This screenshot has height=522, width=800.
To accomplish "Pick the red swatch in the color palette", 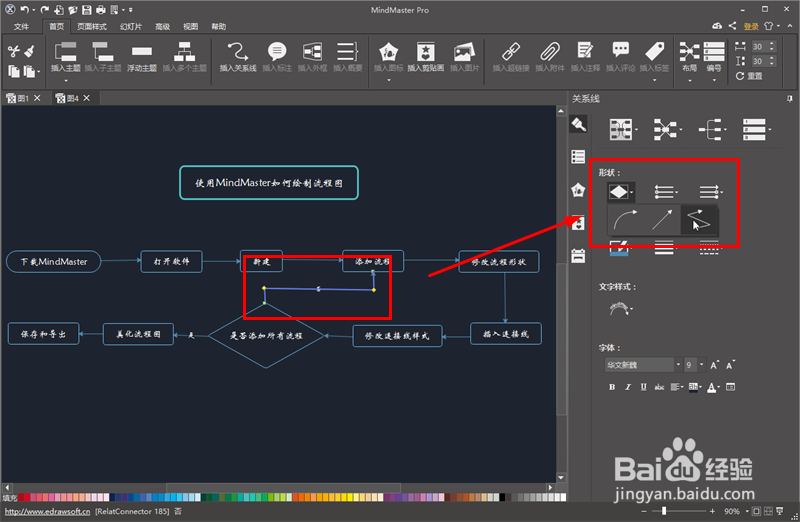I will coord(21,497).
